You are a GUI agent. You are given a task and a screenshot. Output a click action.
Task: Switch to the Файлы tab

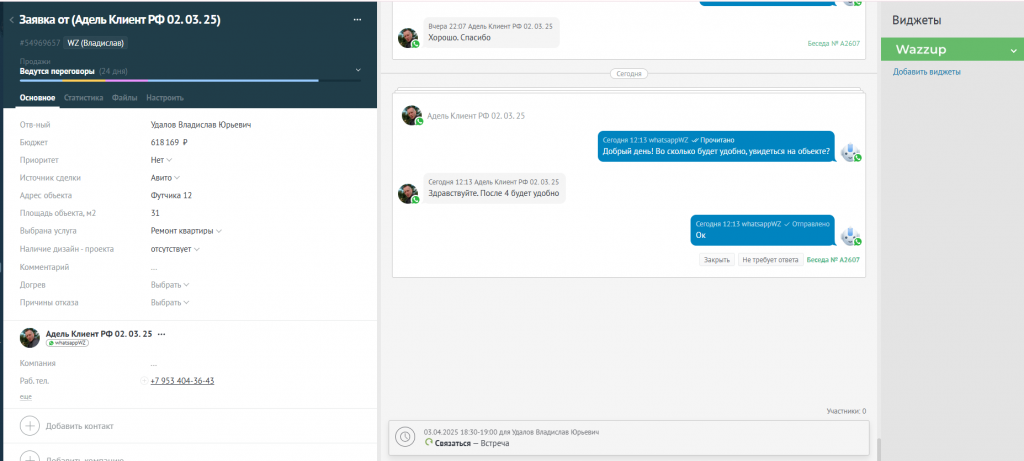pos(125,98)
